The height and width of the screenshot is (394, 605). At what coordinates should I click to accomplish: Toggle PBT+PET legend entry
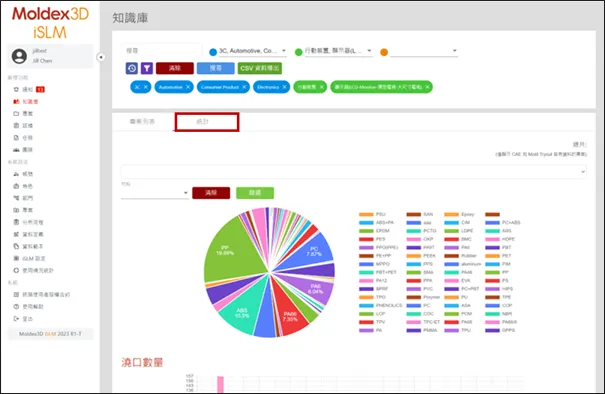pyautogui.click(x=378, y=272)
